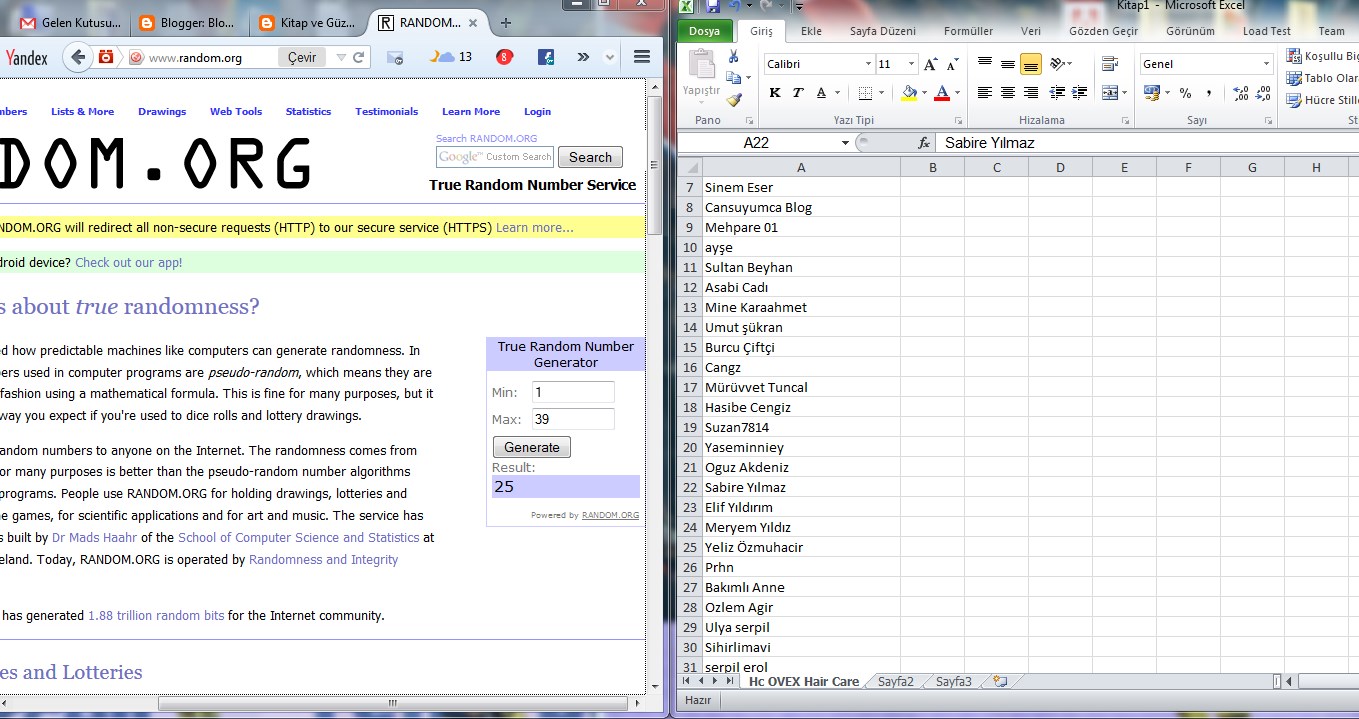Open the Dr Mads Haahr link

click(94, 538)
